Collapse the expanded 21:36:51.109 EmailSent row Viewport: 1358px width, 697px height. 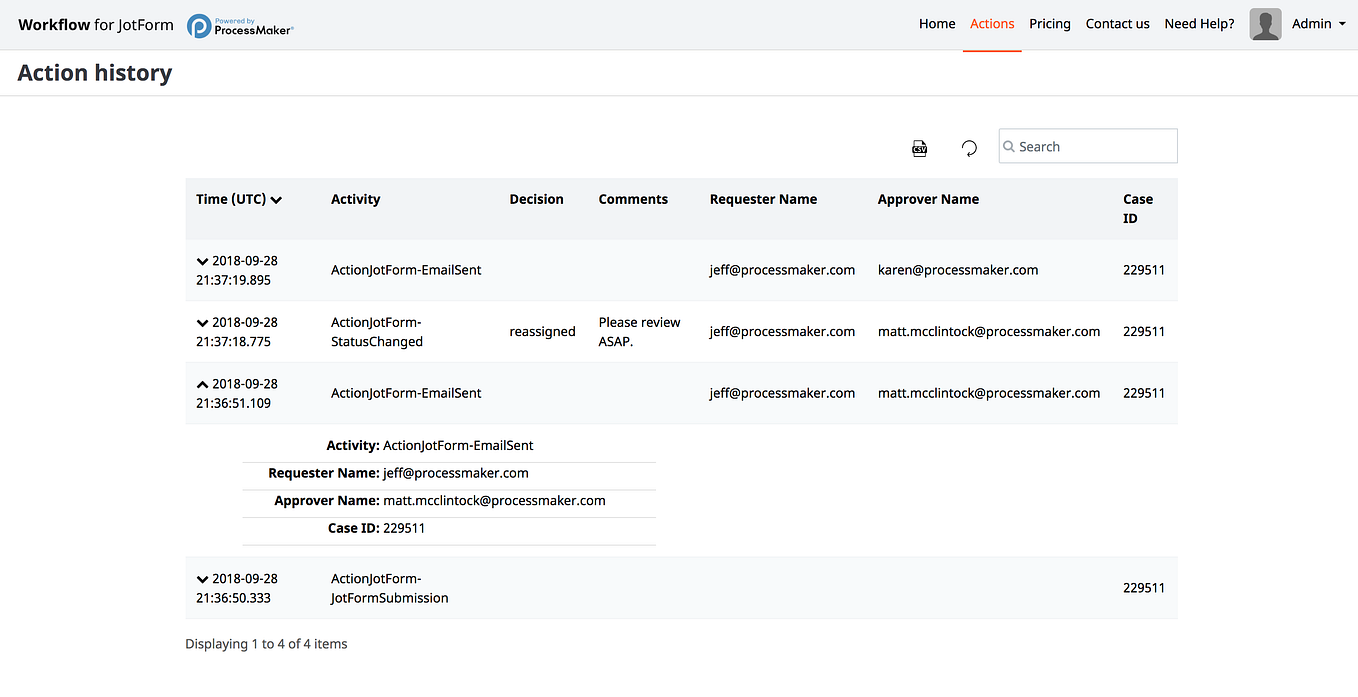(x=201, y=383)
